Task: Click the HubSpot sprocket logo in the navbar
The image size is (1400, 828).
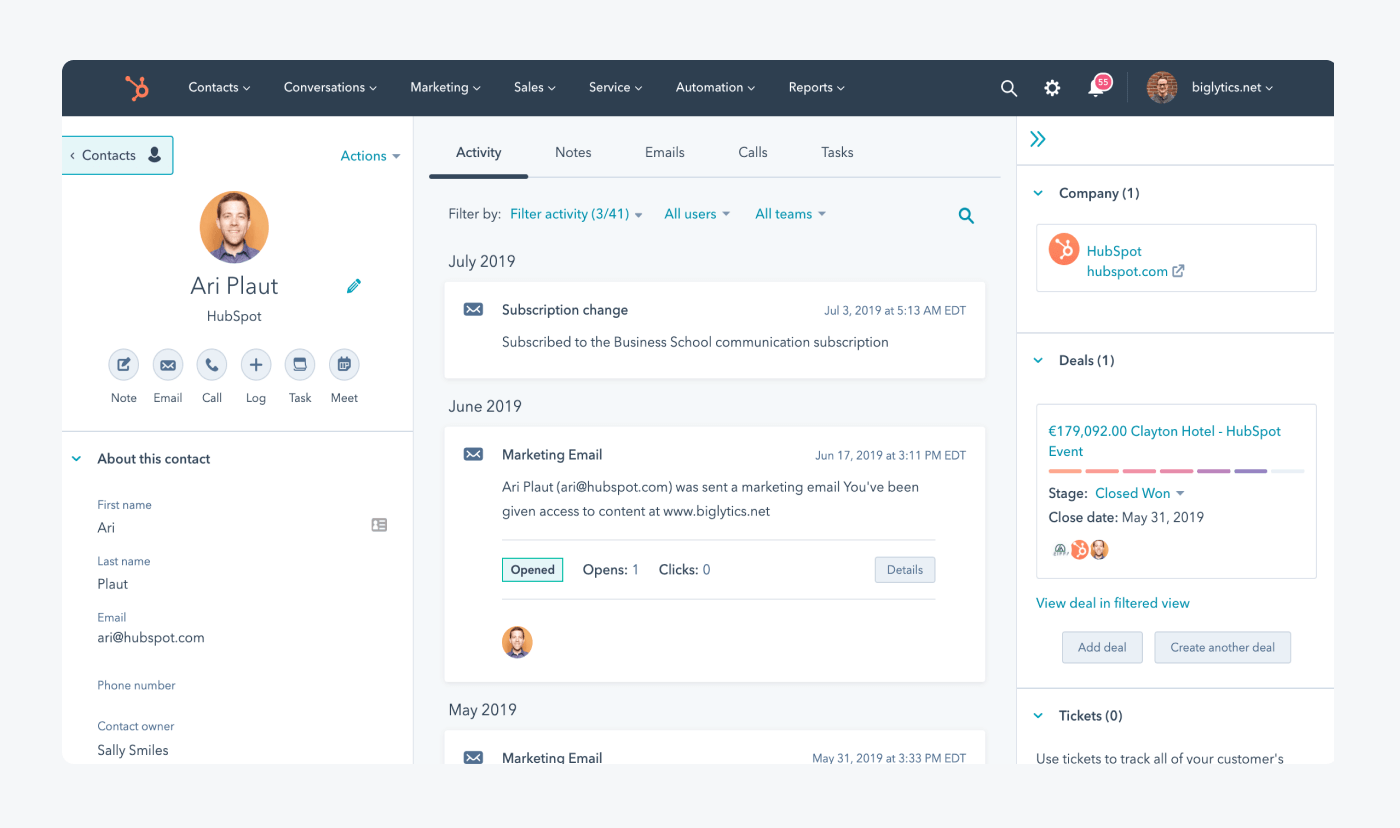Action: click(137, 88)
